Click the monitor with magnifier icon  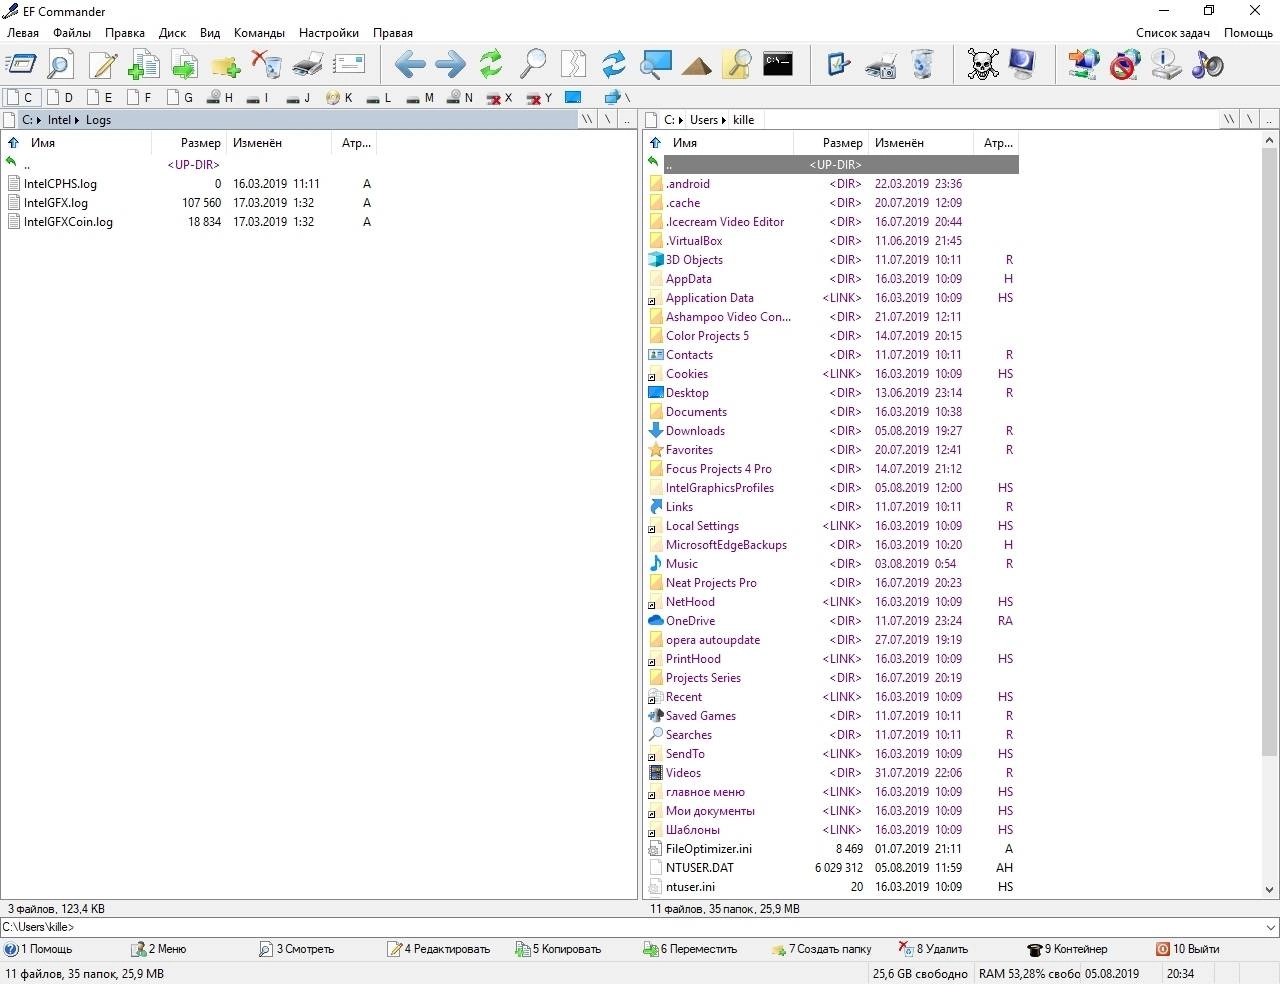click(656, 65)
